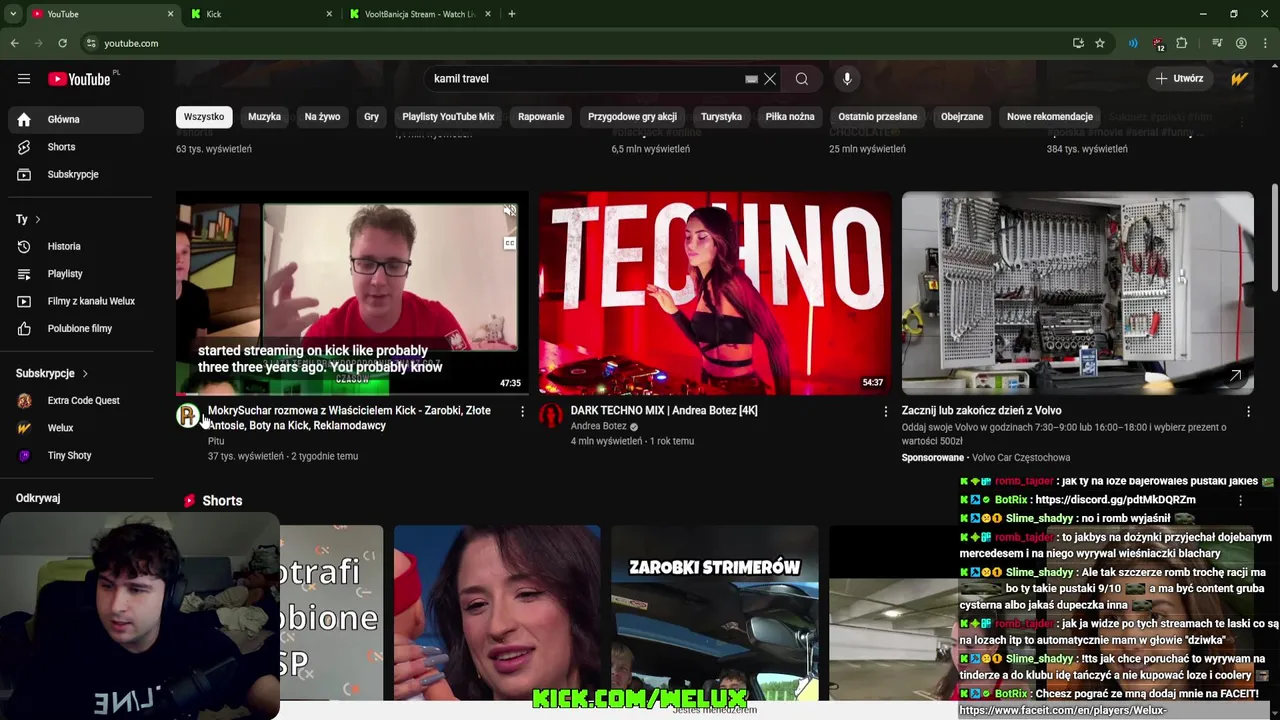The height and width of the screenshot is (720, 1280).
Task: Open a new browser tab
Action: (x=511, y=14)
